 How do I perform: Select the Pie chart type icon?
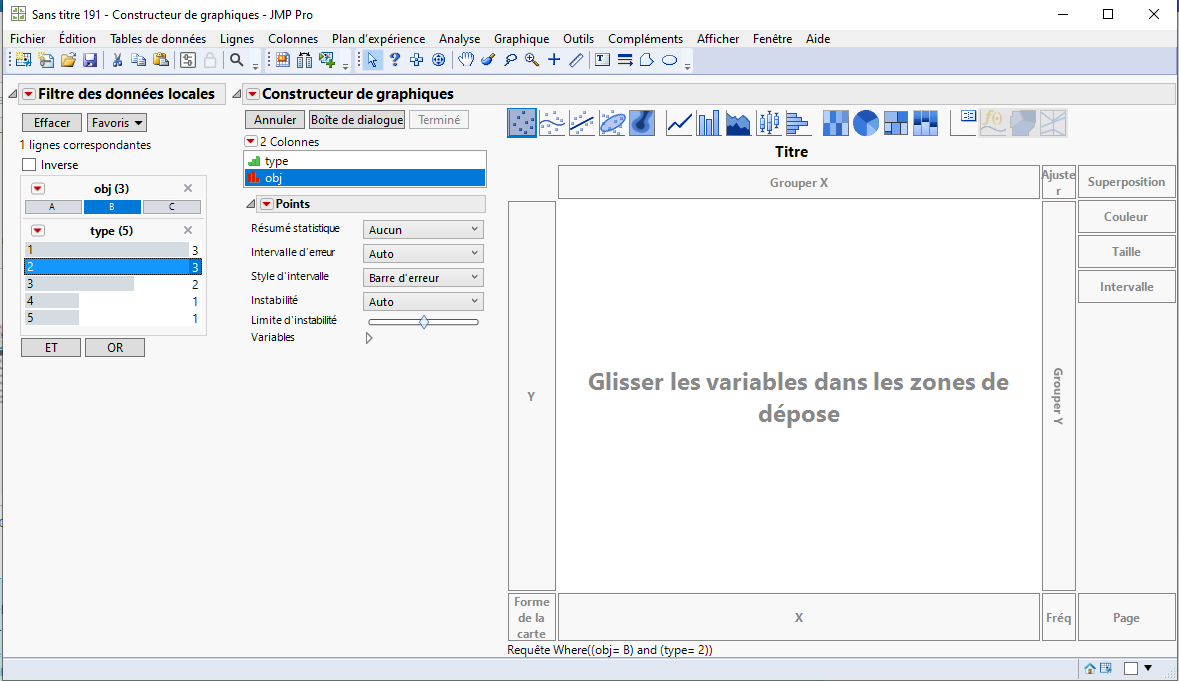point(865,123)
